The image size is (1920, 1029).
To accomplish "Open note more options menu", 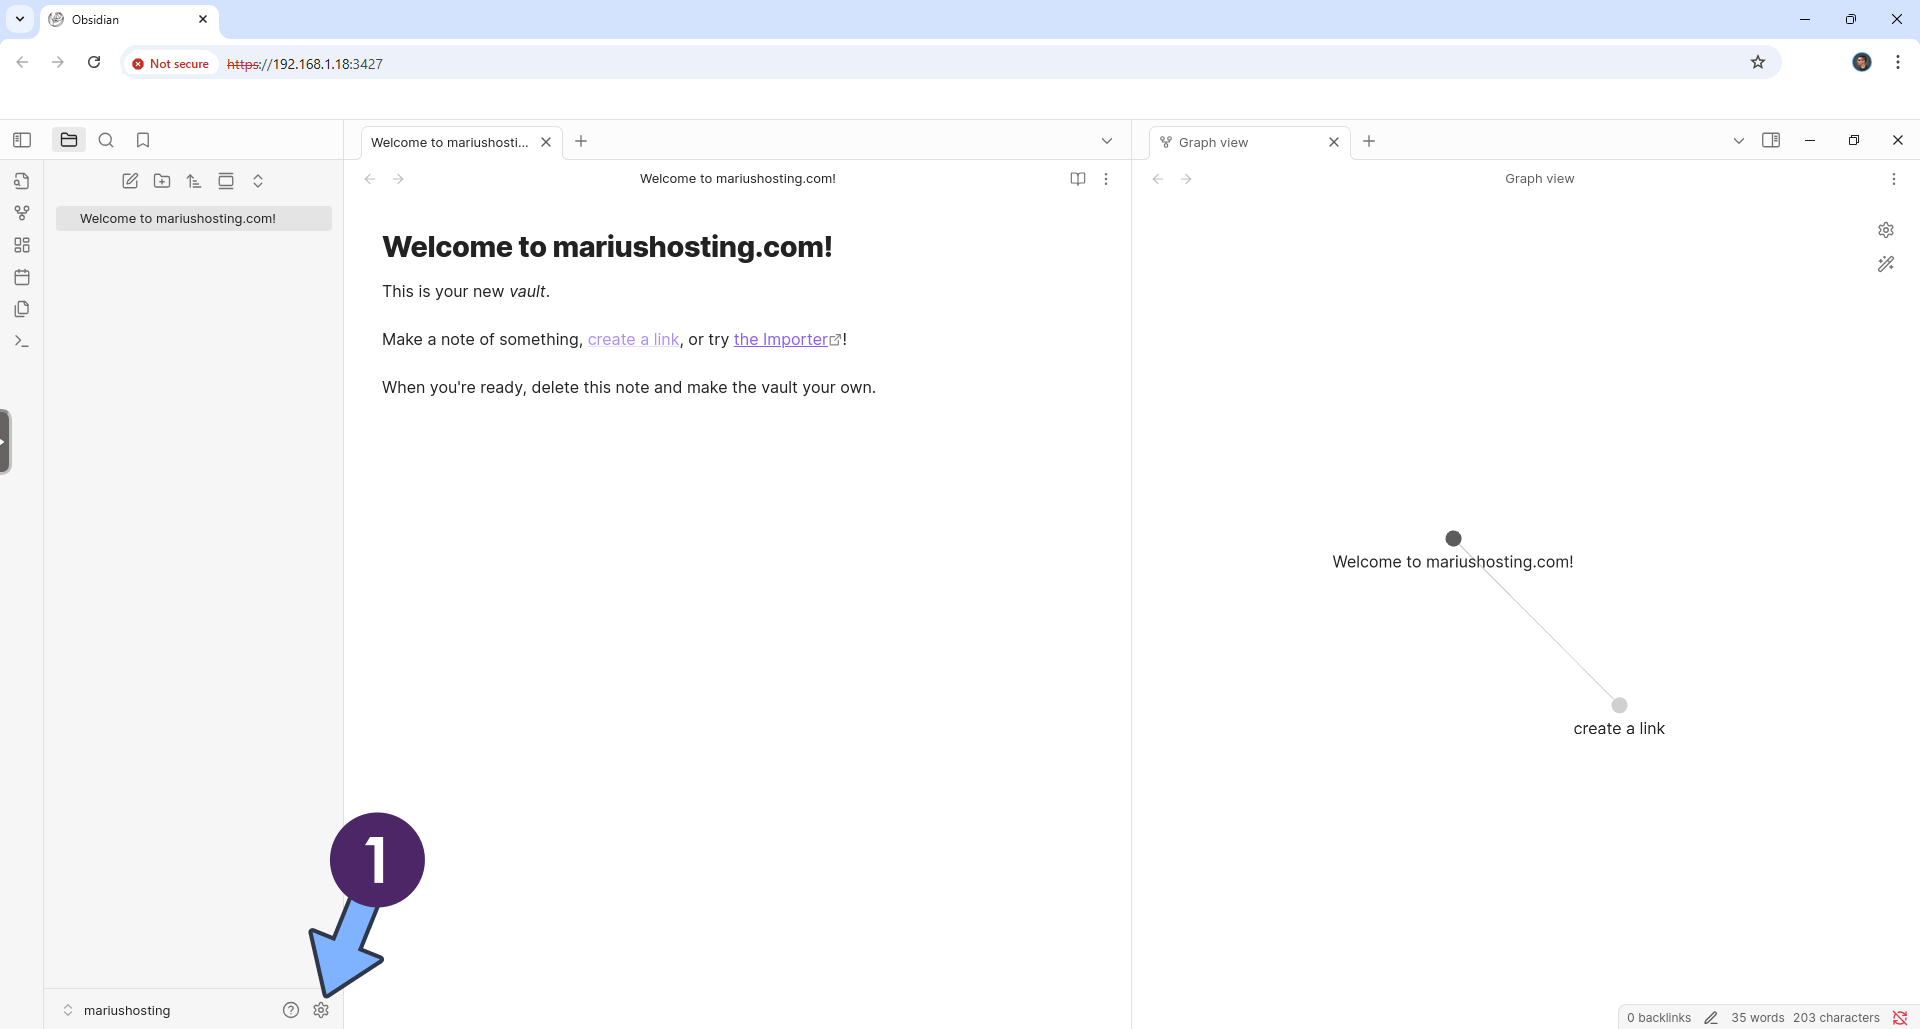I will click(1106, 179).
